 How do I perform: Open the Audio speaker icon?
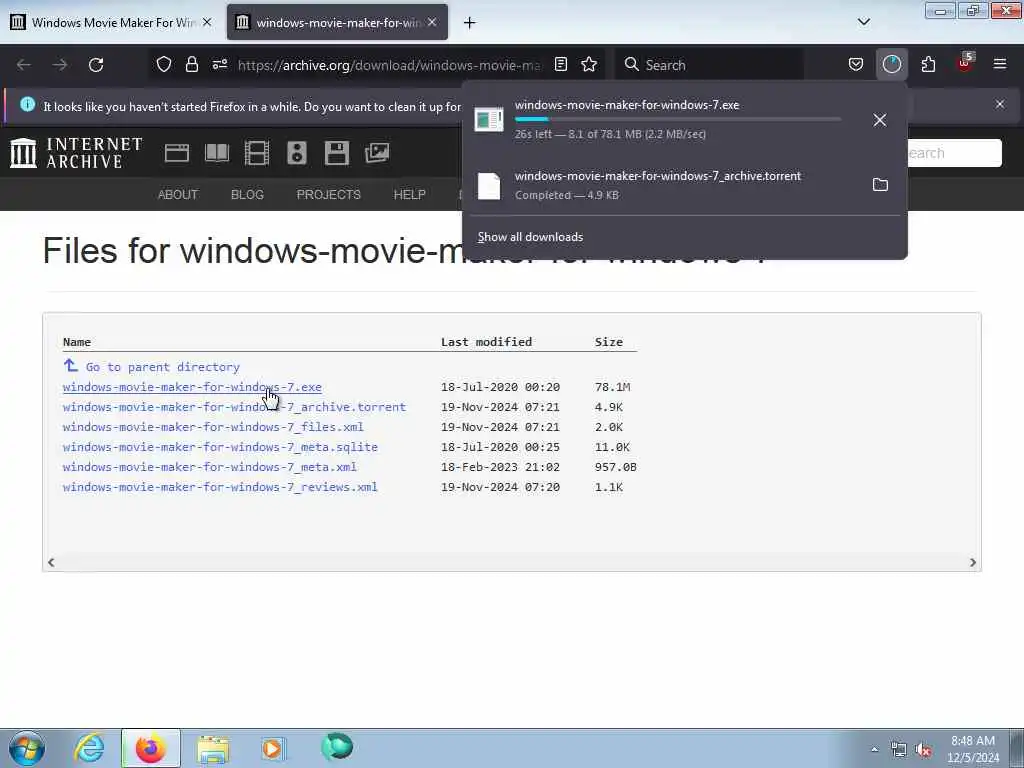pyautogui.click(x=296, y=153)
